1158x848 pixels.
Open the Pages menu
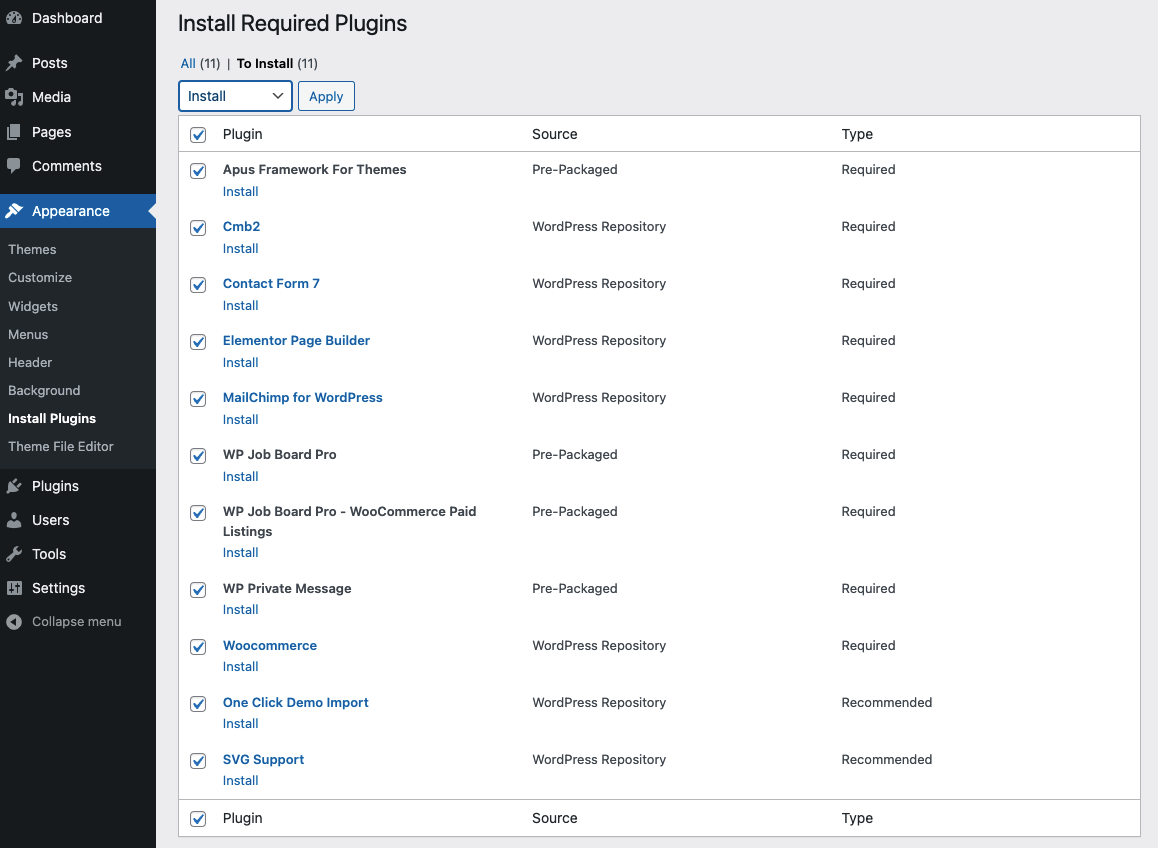point(52,132)
